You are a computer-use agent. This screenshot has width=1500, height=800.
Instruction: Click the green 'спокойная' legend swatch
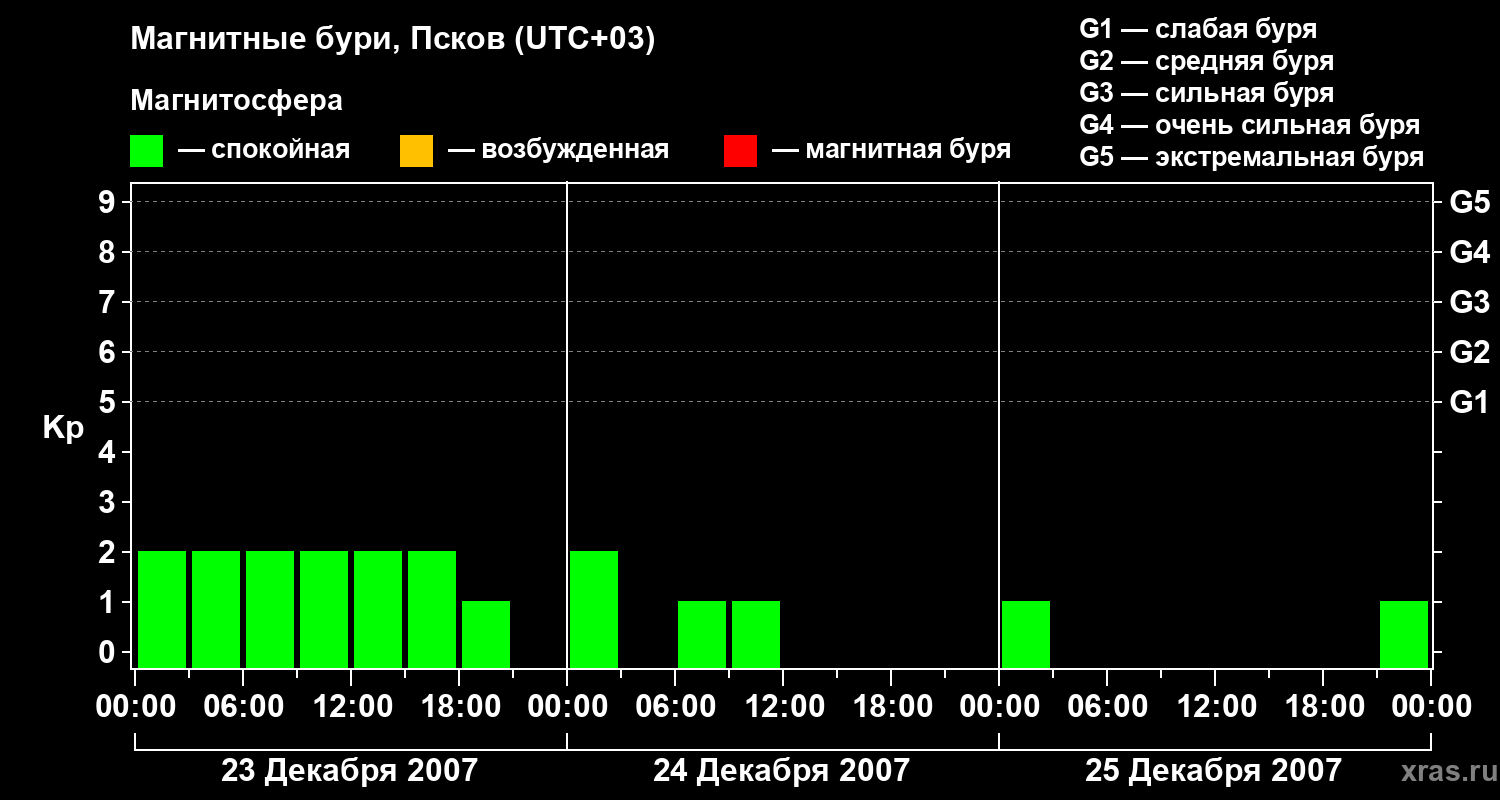point(147,151)
